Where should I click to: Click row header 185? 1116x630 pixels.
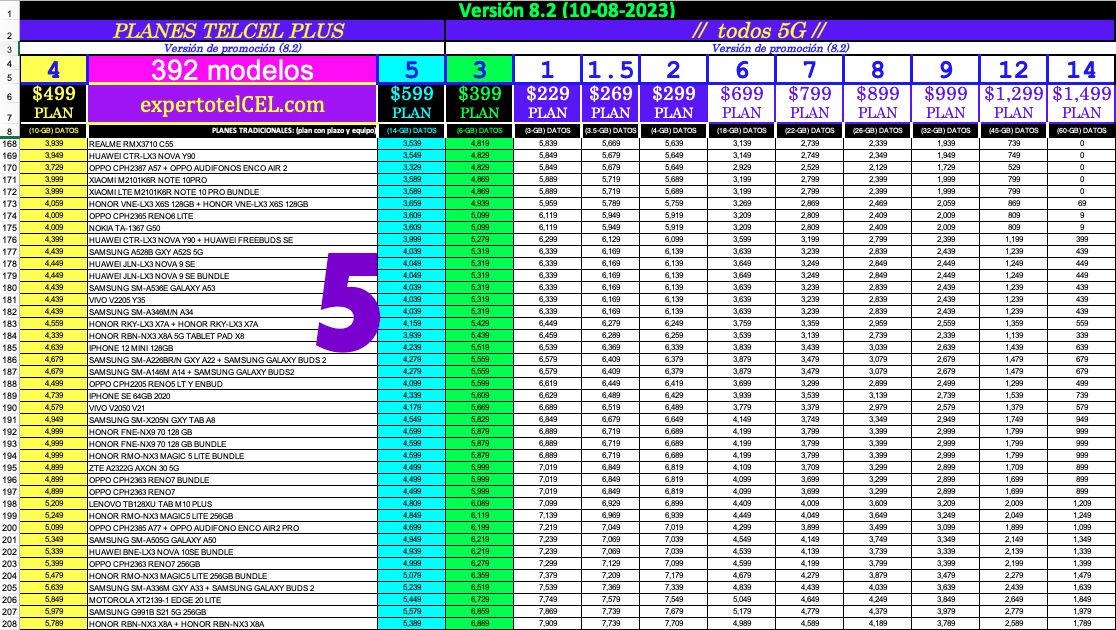click(10, 347)
